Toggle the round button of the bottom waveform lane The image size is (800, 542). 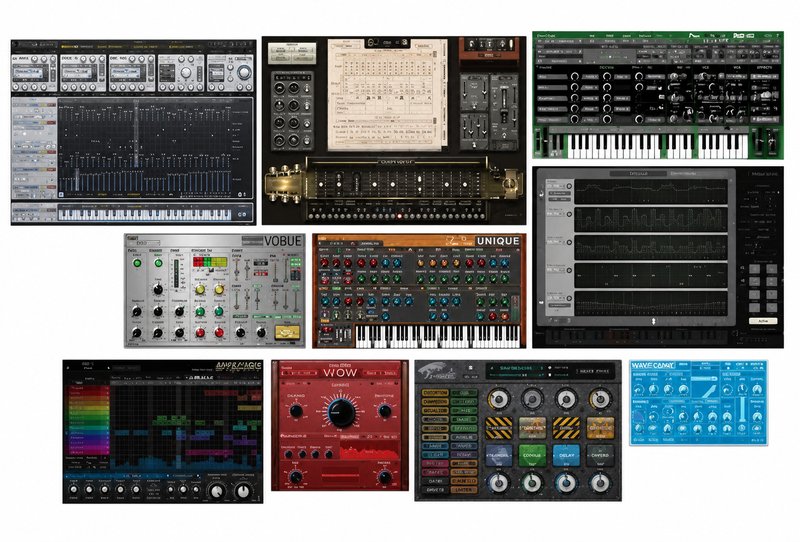pyautogui.click(x=569, y=298)
